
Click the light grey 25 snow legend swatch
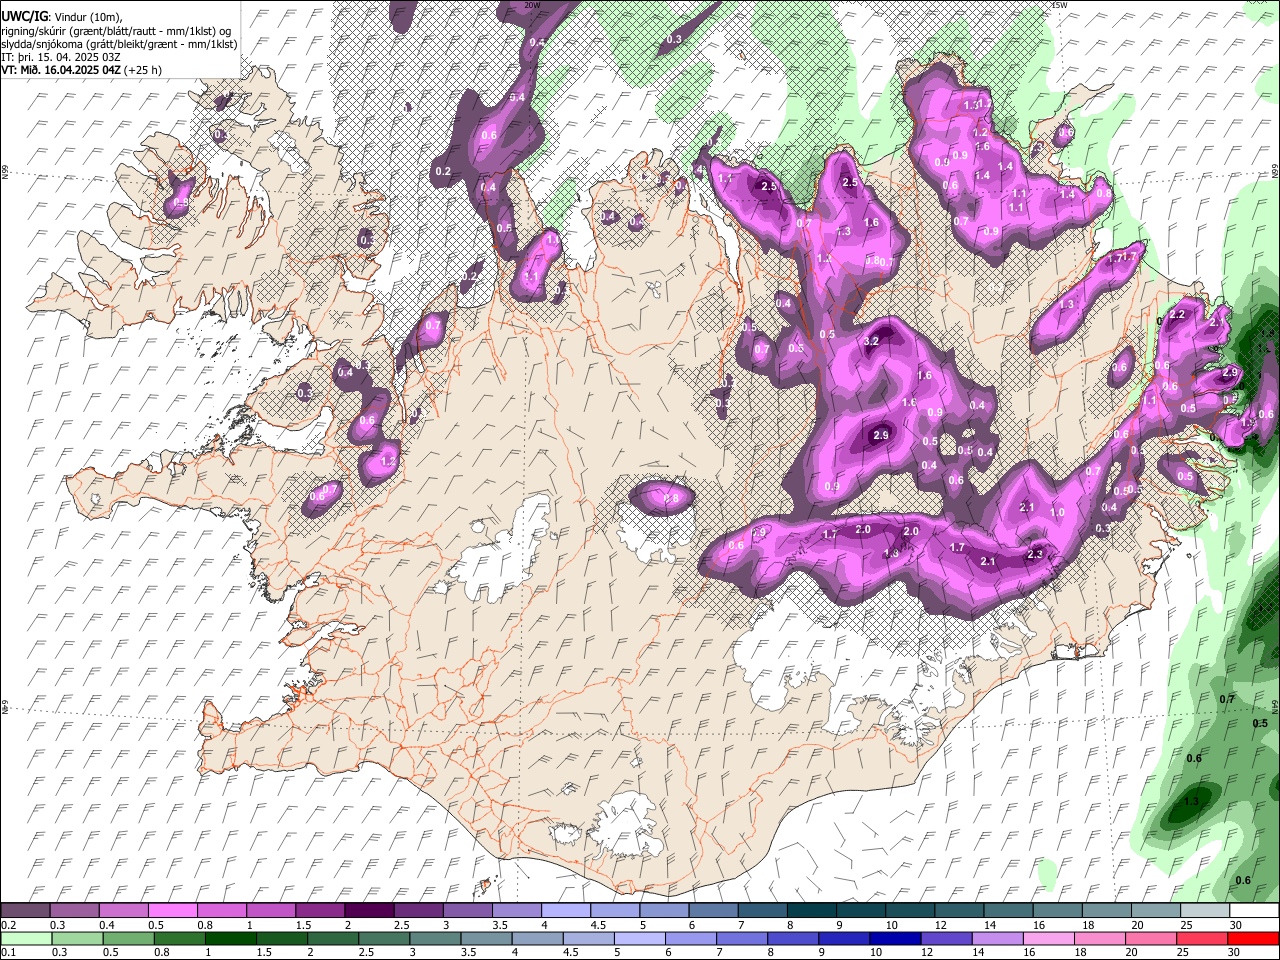(x=1203, y=911)
